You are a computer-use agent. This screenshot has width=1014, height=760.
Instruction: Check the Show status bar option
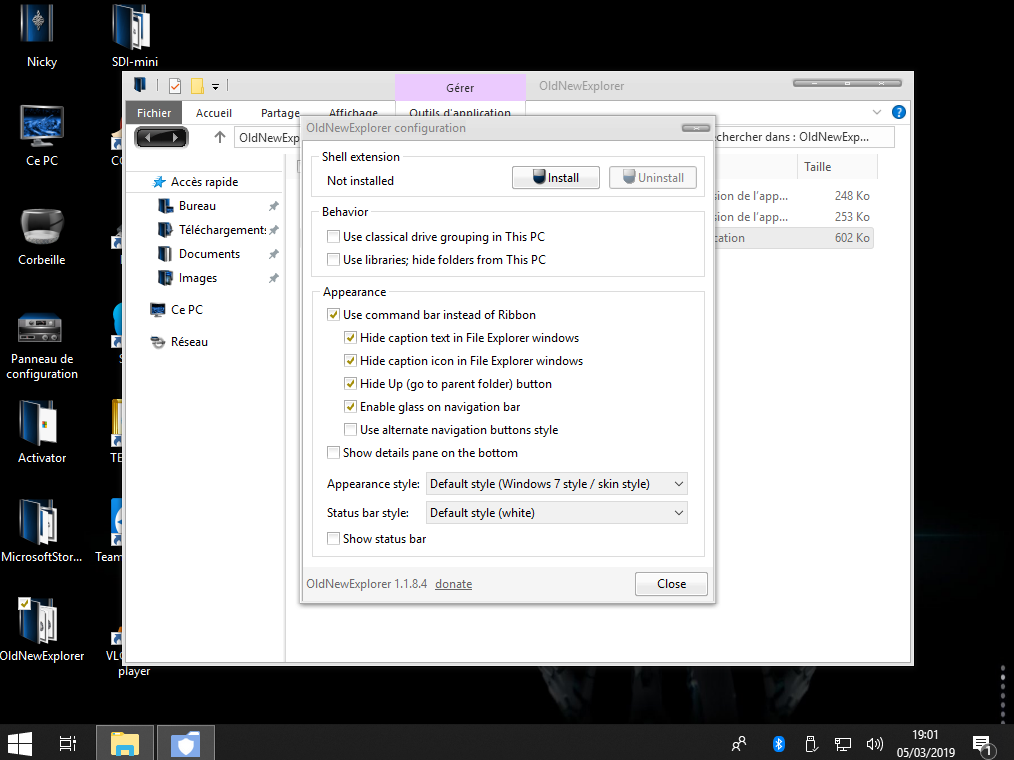tap(333, 538)
